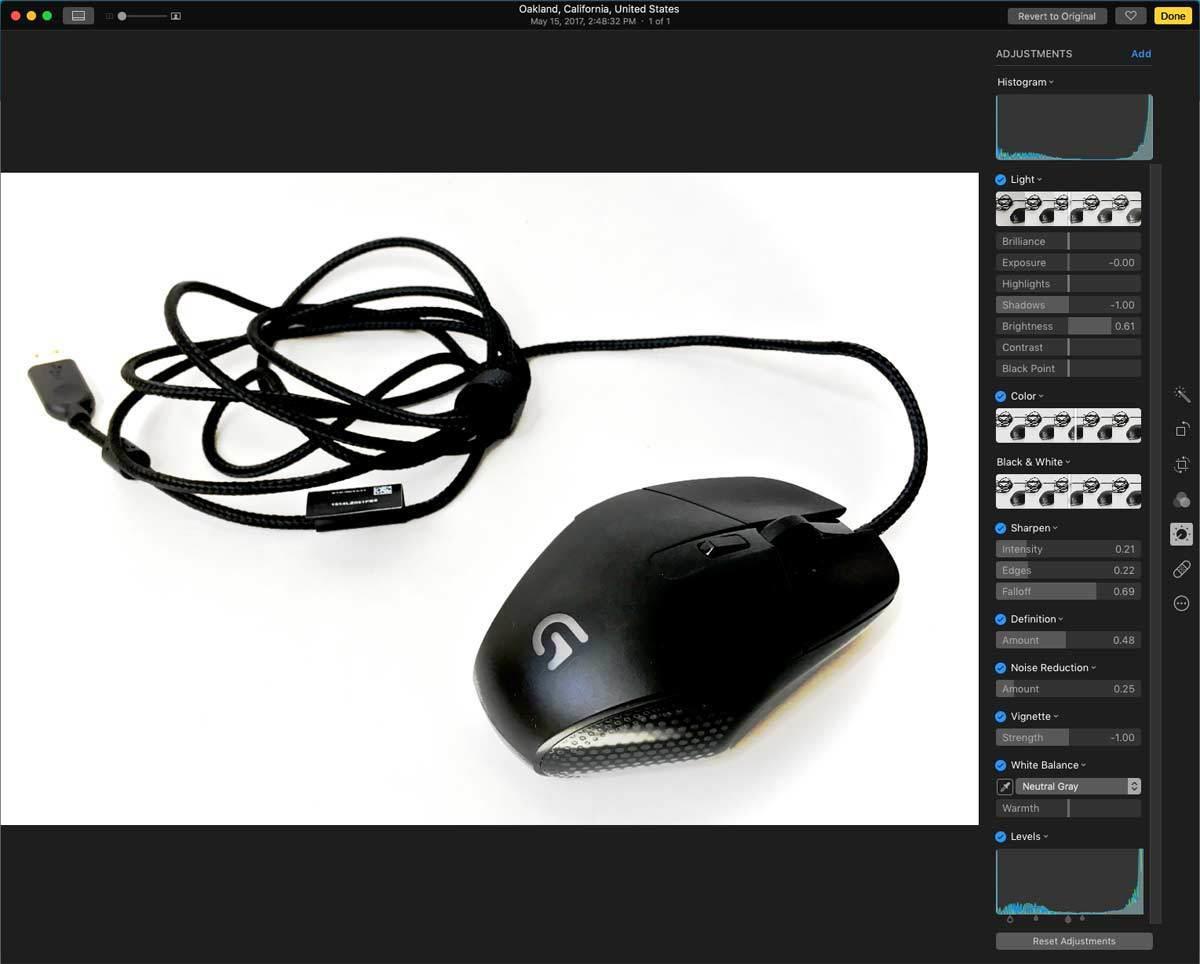Click the Exposure slider

pos(1068,262)
